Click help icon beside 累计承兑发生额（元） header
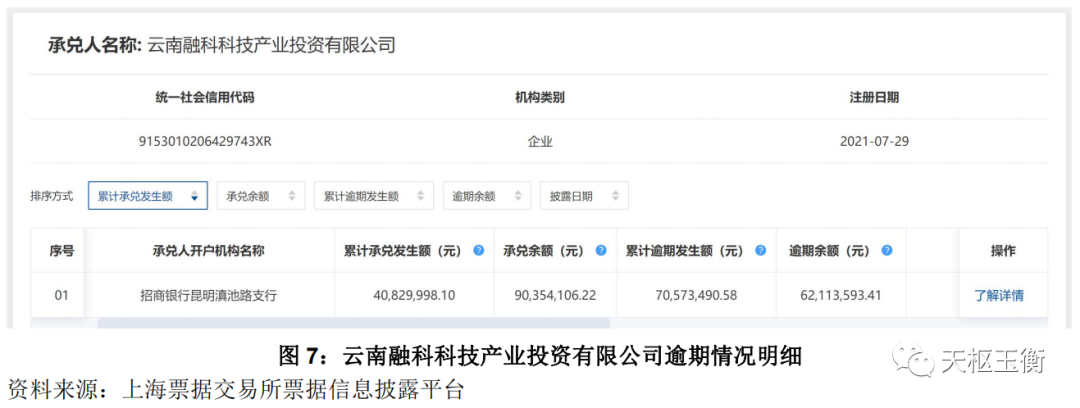The height and width of the screenshot is (408, 1080). [x=478, y=250]
